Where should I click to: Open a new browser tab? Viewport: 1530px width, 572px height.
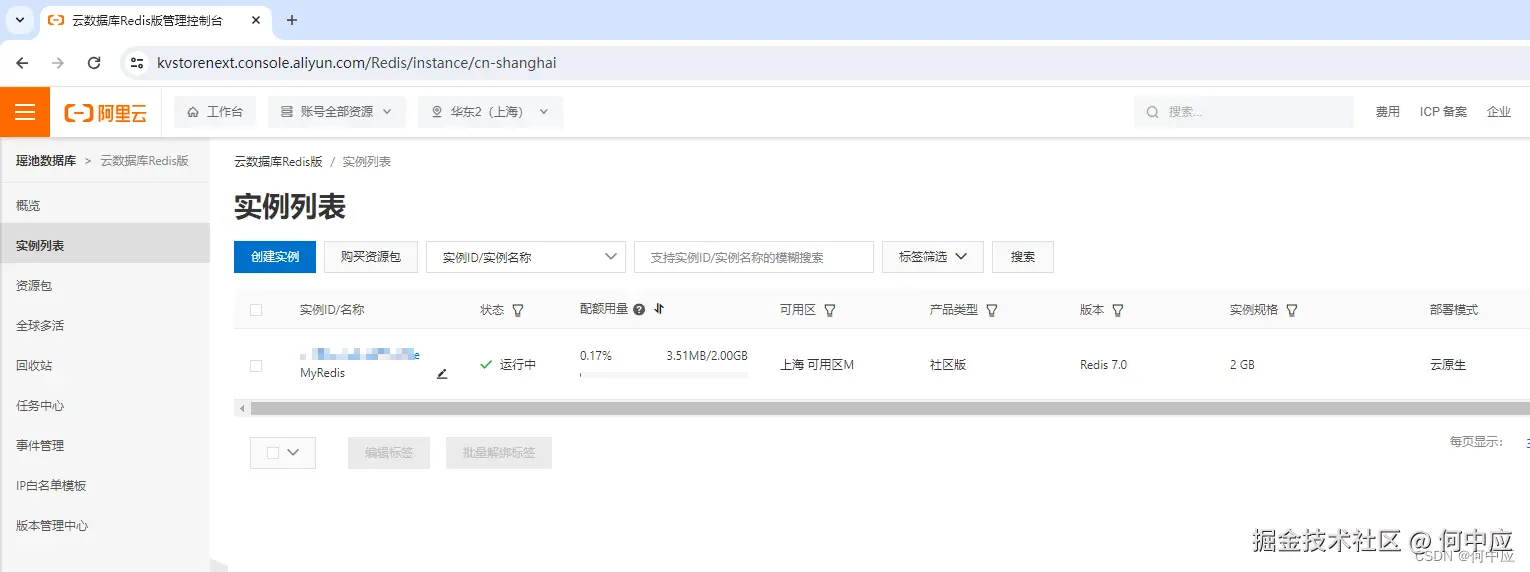[x=292, y=20]
